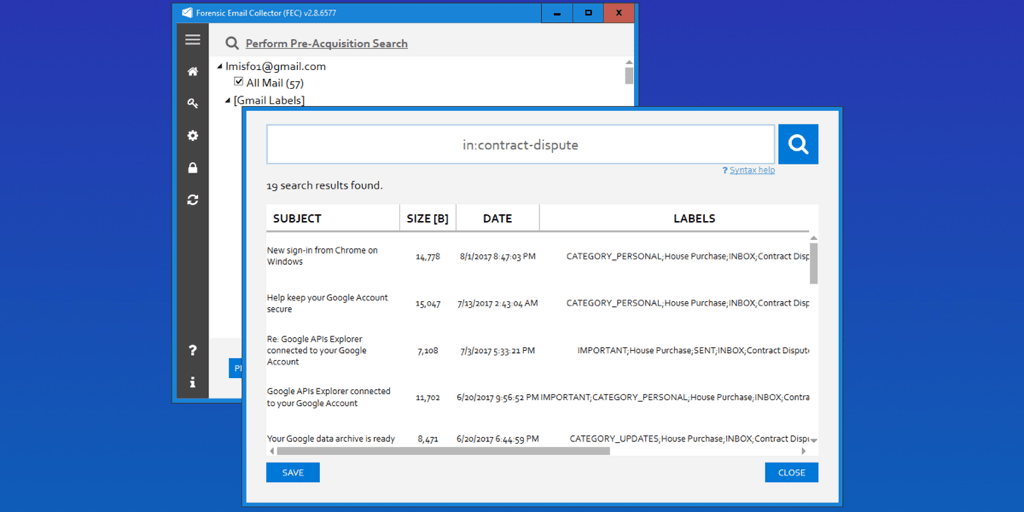Uncheck the All Mail (57) checkbox
Image resolution: width=1024 pixels, height=512 pixels.
(x=238, y=82)
